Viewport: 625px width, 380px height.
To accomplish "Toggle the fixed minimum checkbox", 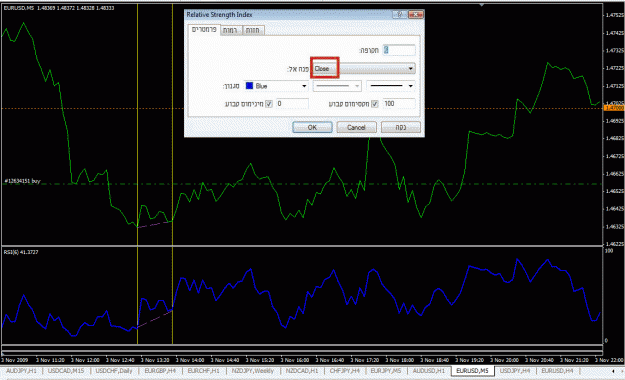I will coord(269,104).
